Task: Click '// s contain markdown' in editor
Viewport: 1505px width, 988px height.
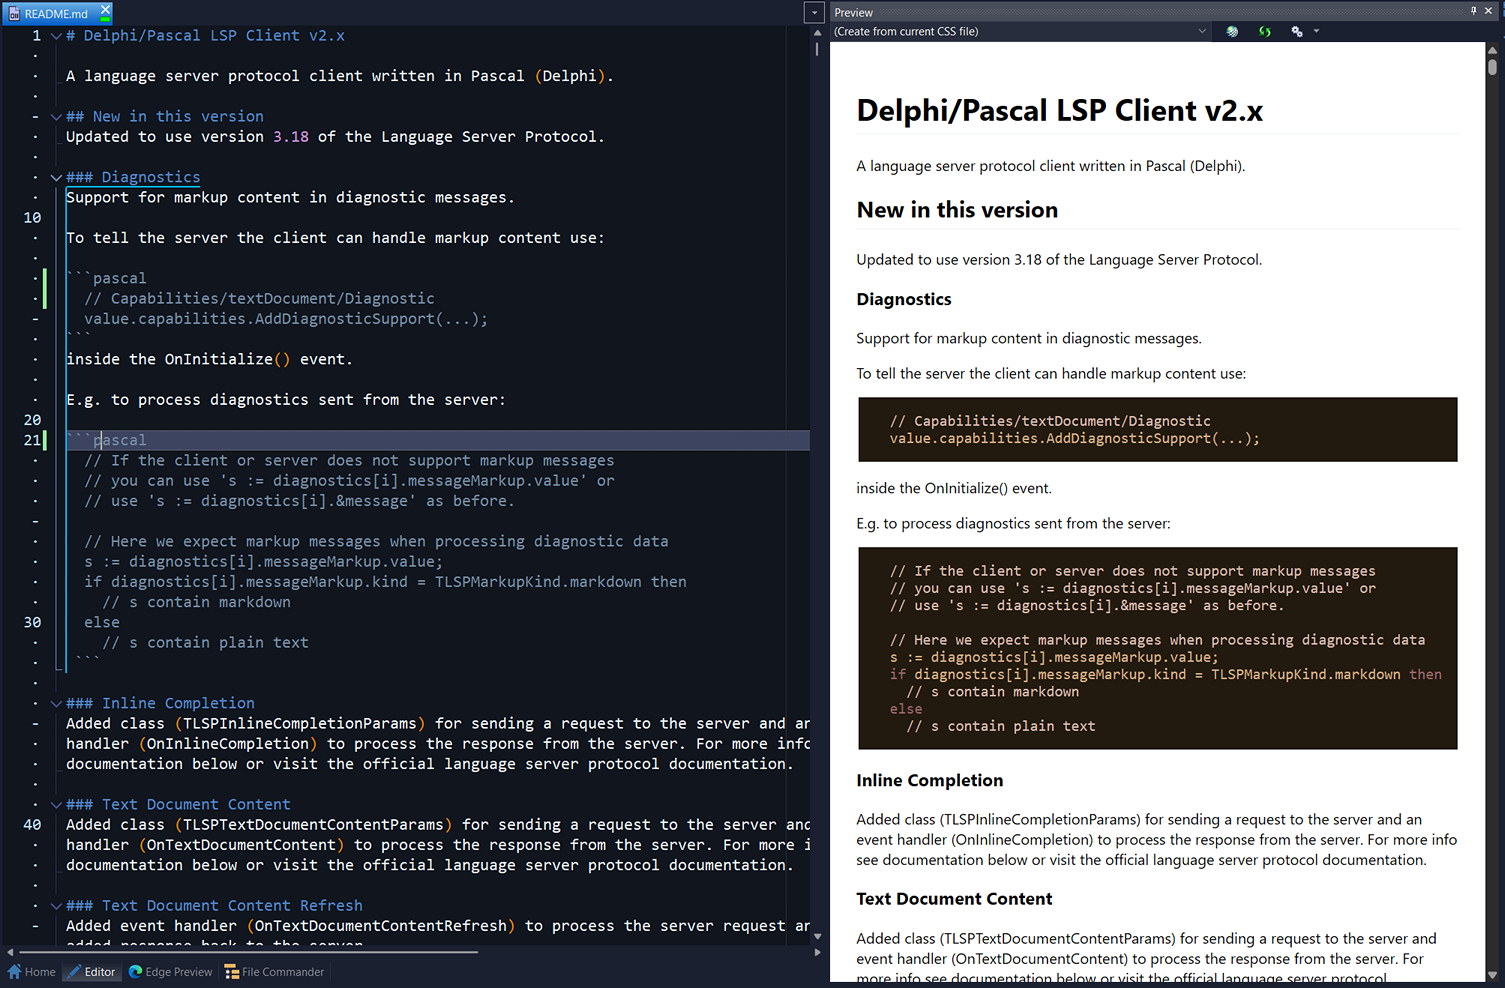Action: point(196,602)
